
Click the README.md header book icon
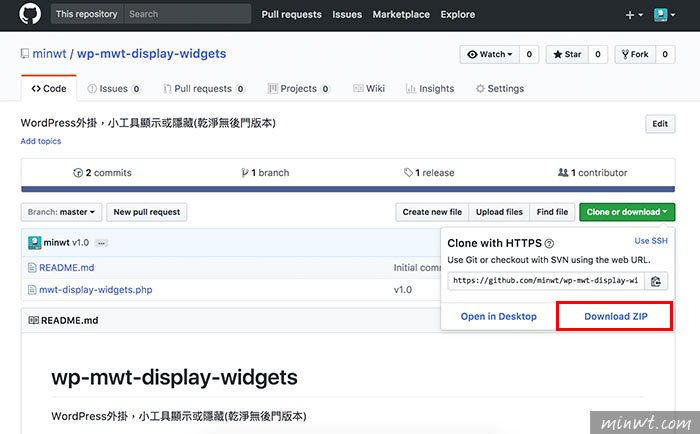point(33,320)
